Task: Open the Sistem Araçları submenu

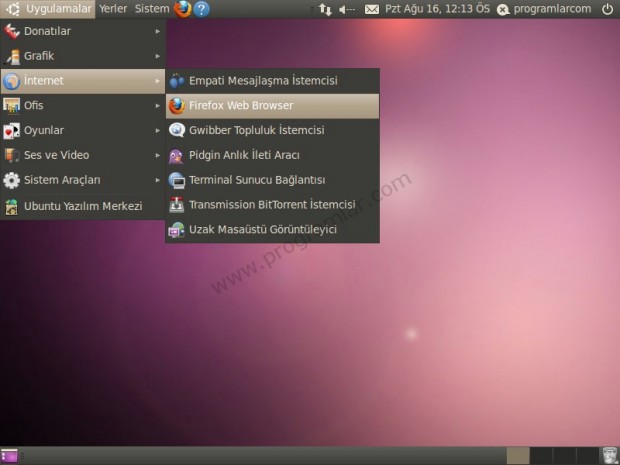Action: (83, 180)
